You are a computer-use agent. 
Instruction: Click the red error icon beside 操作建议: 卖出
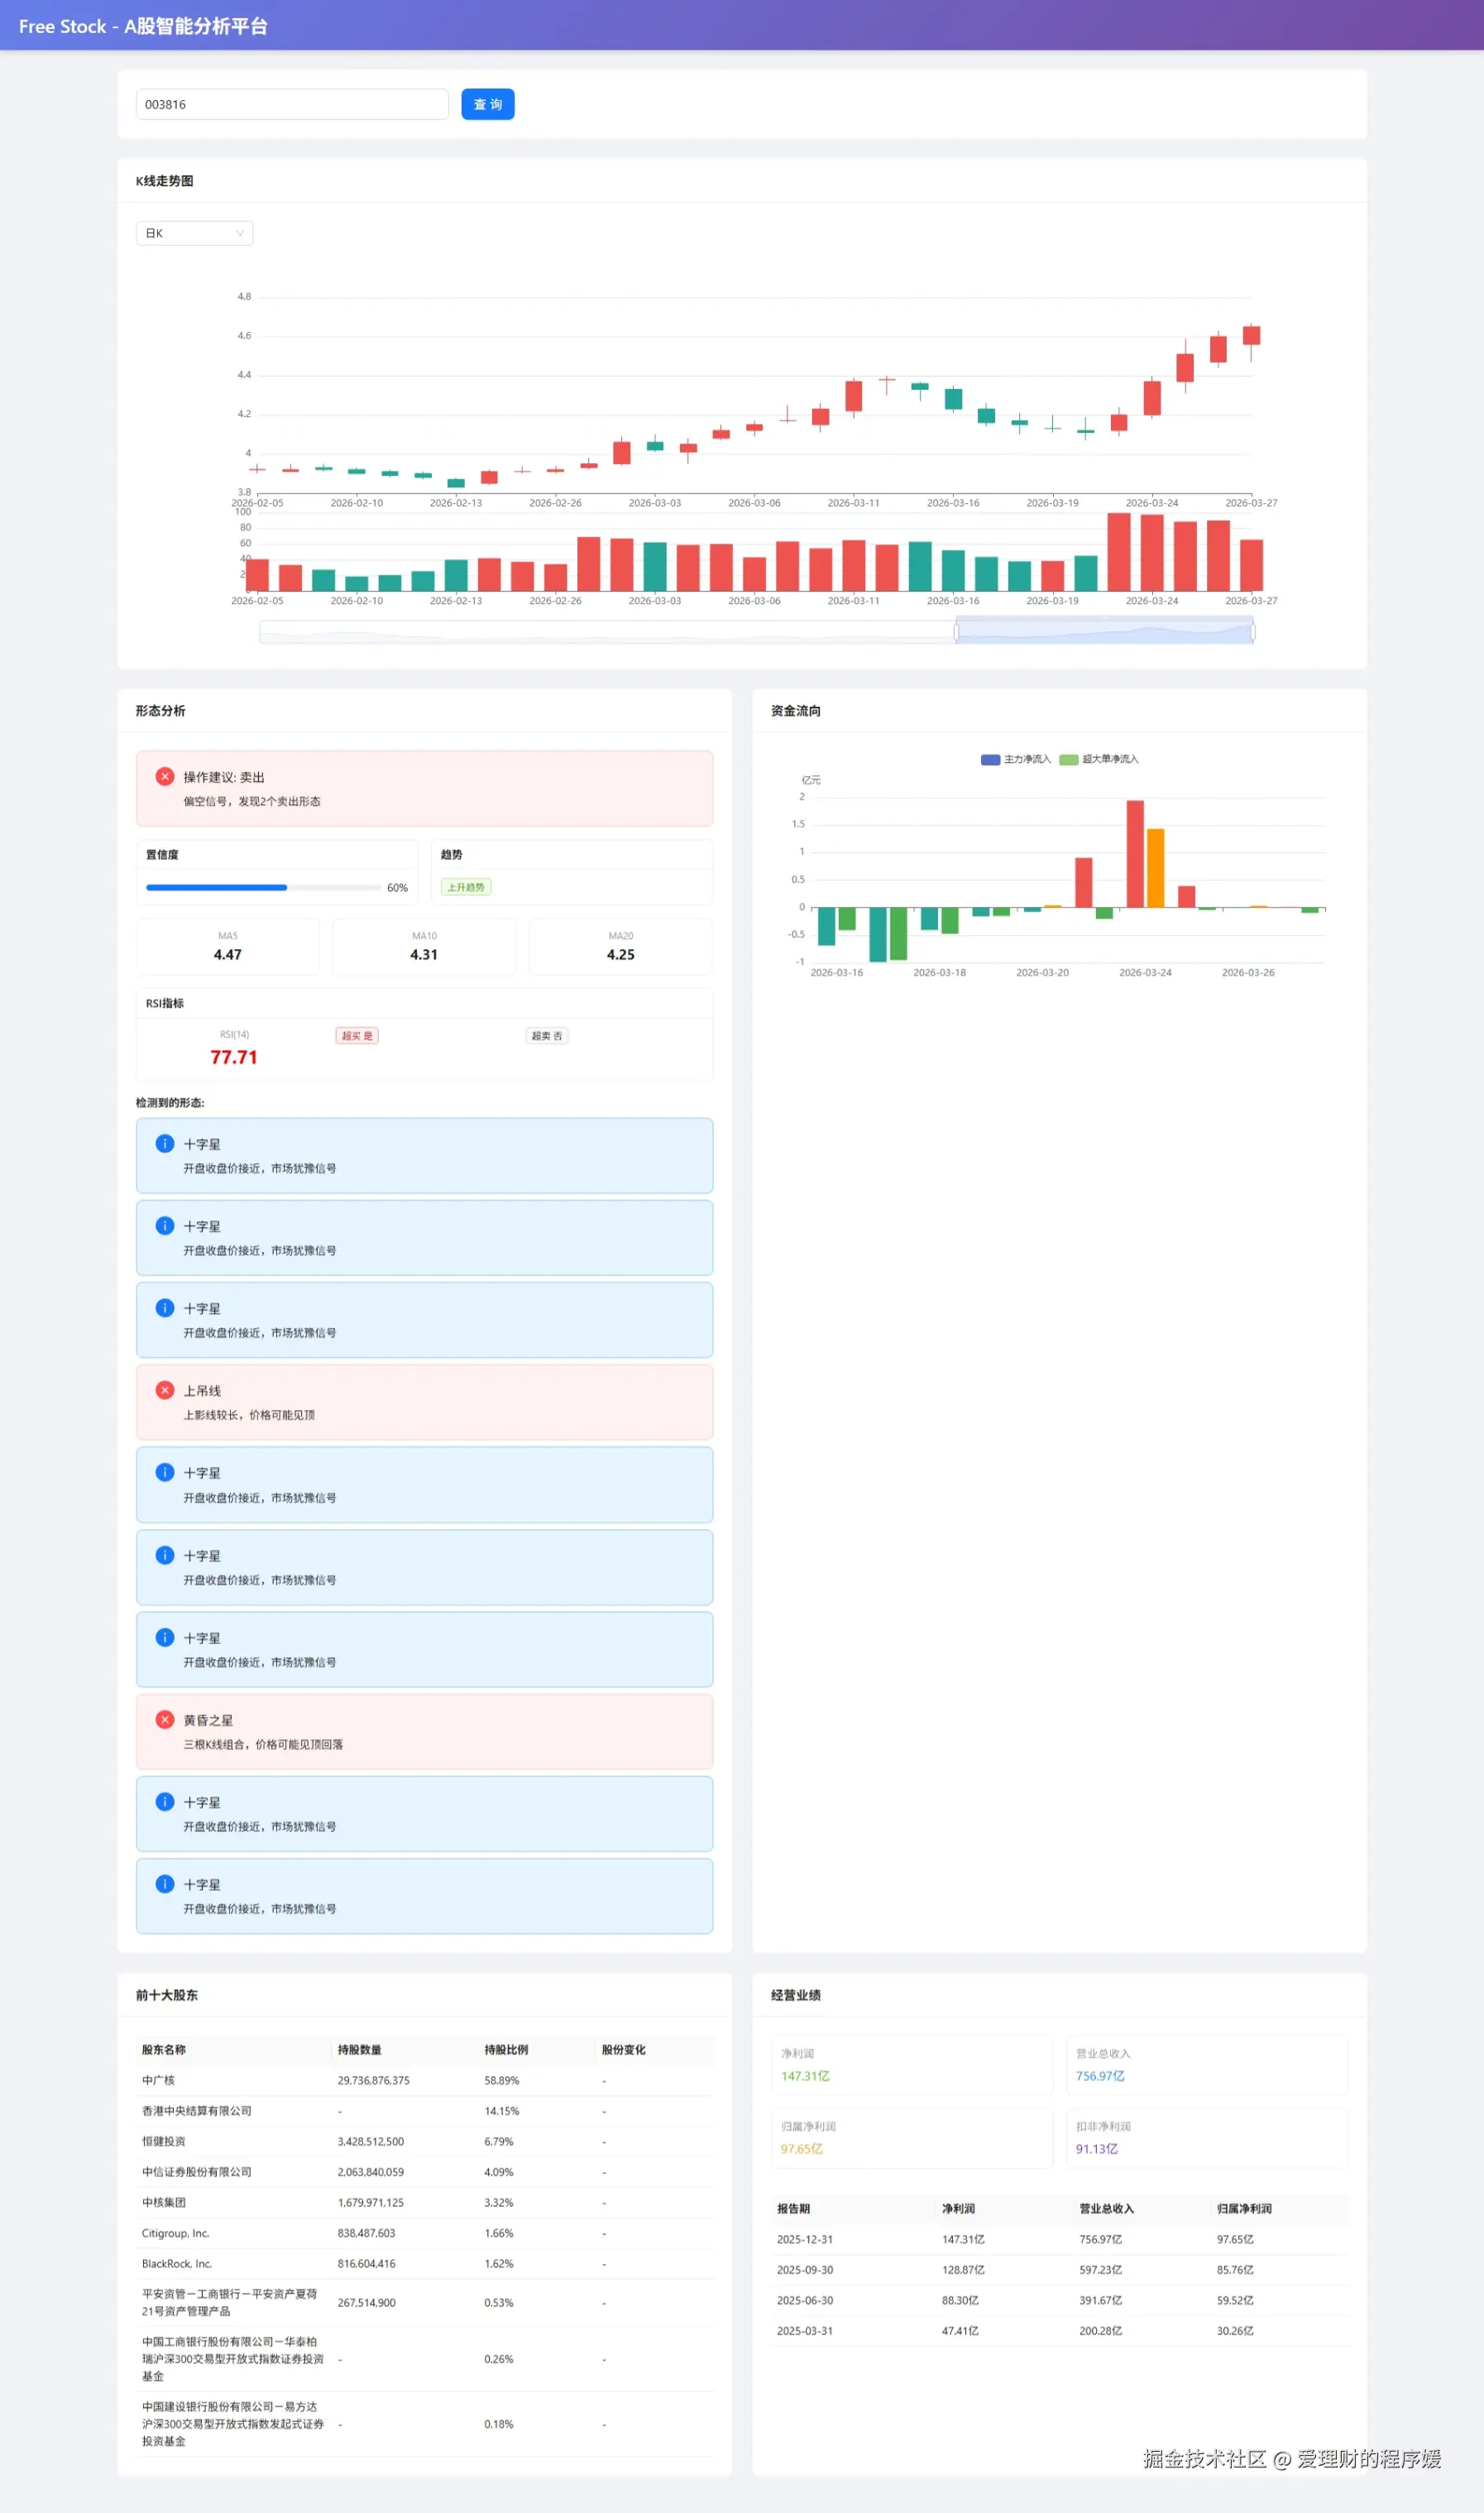coord(165,777)
